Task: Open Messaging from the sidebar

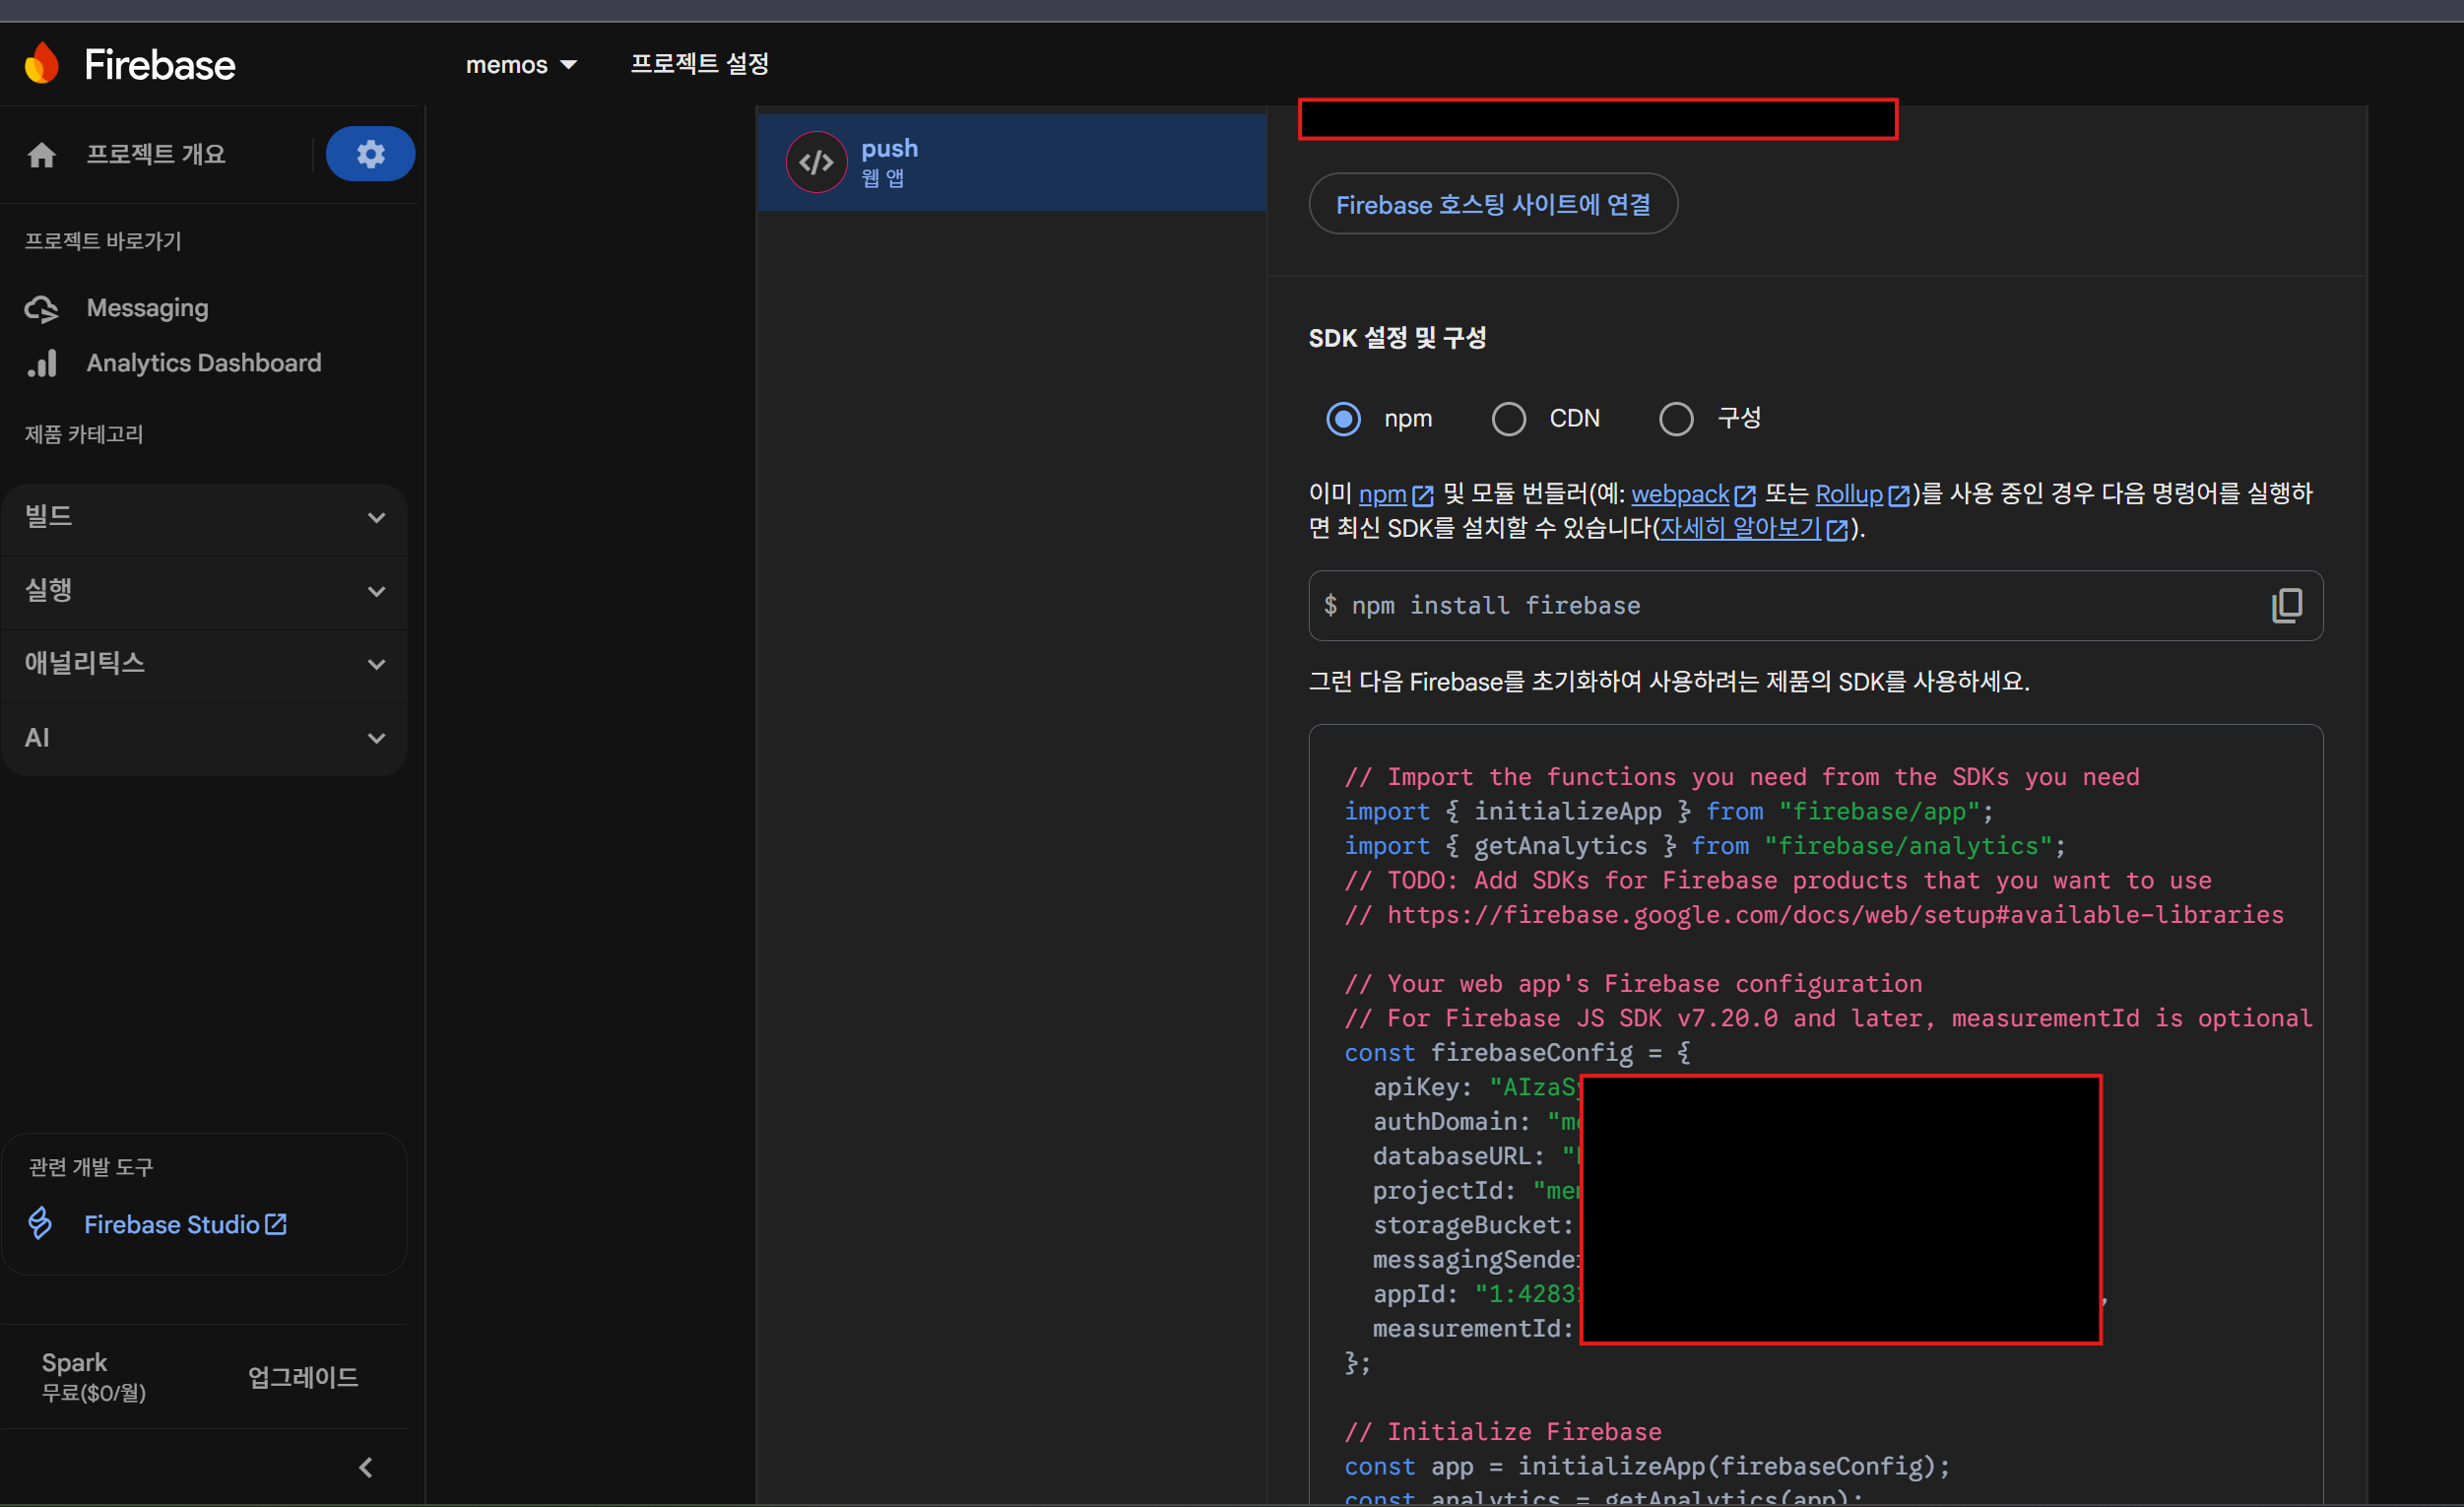Action: pos(147,308)
